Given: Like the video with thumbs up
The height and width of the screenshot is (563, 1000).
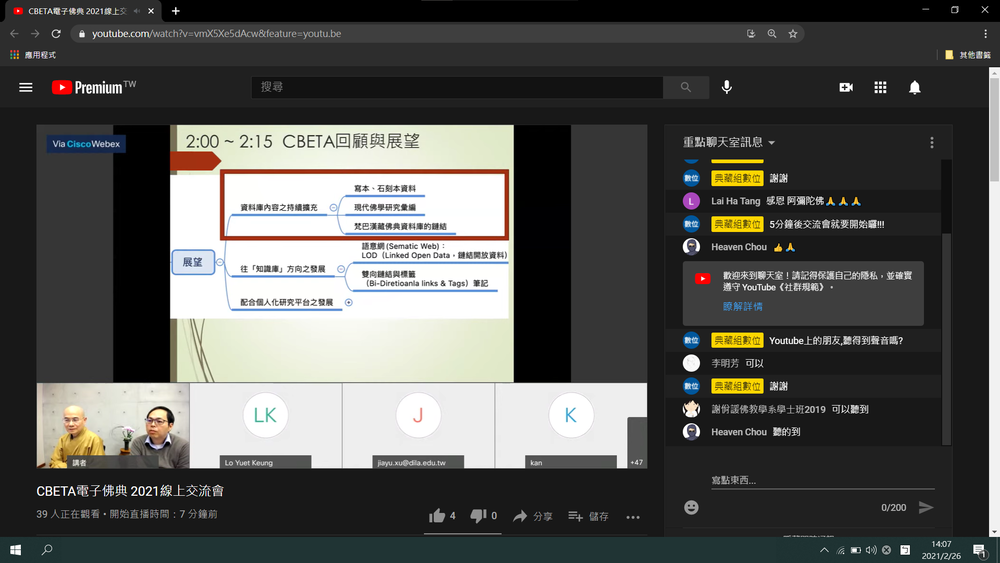Looking at the screenshot, I should 437,516.
